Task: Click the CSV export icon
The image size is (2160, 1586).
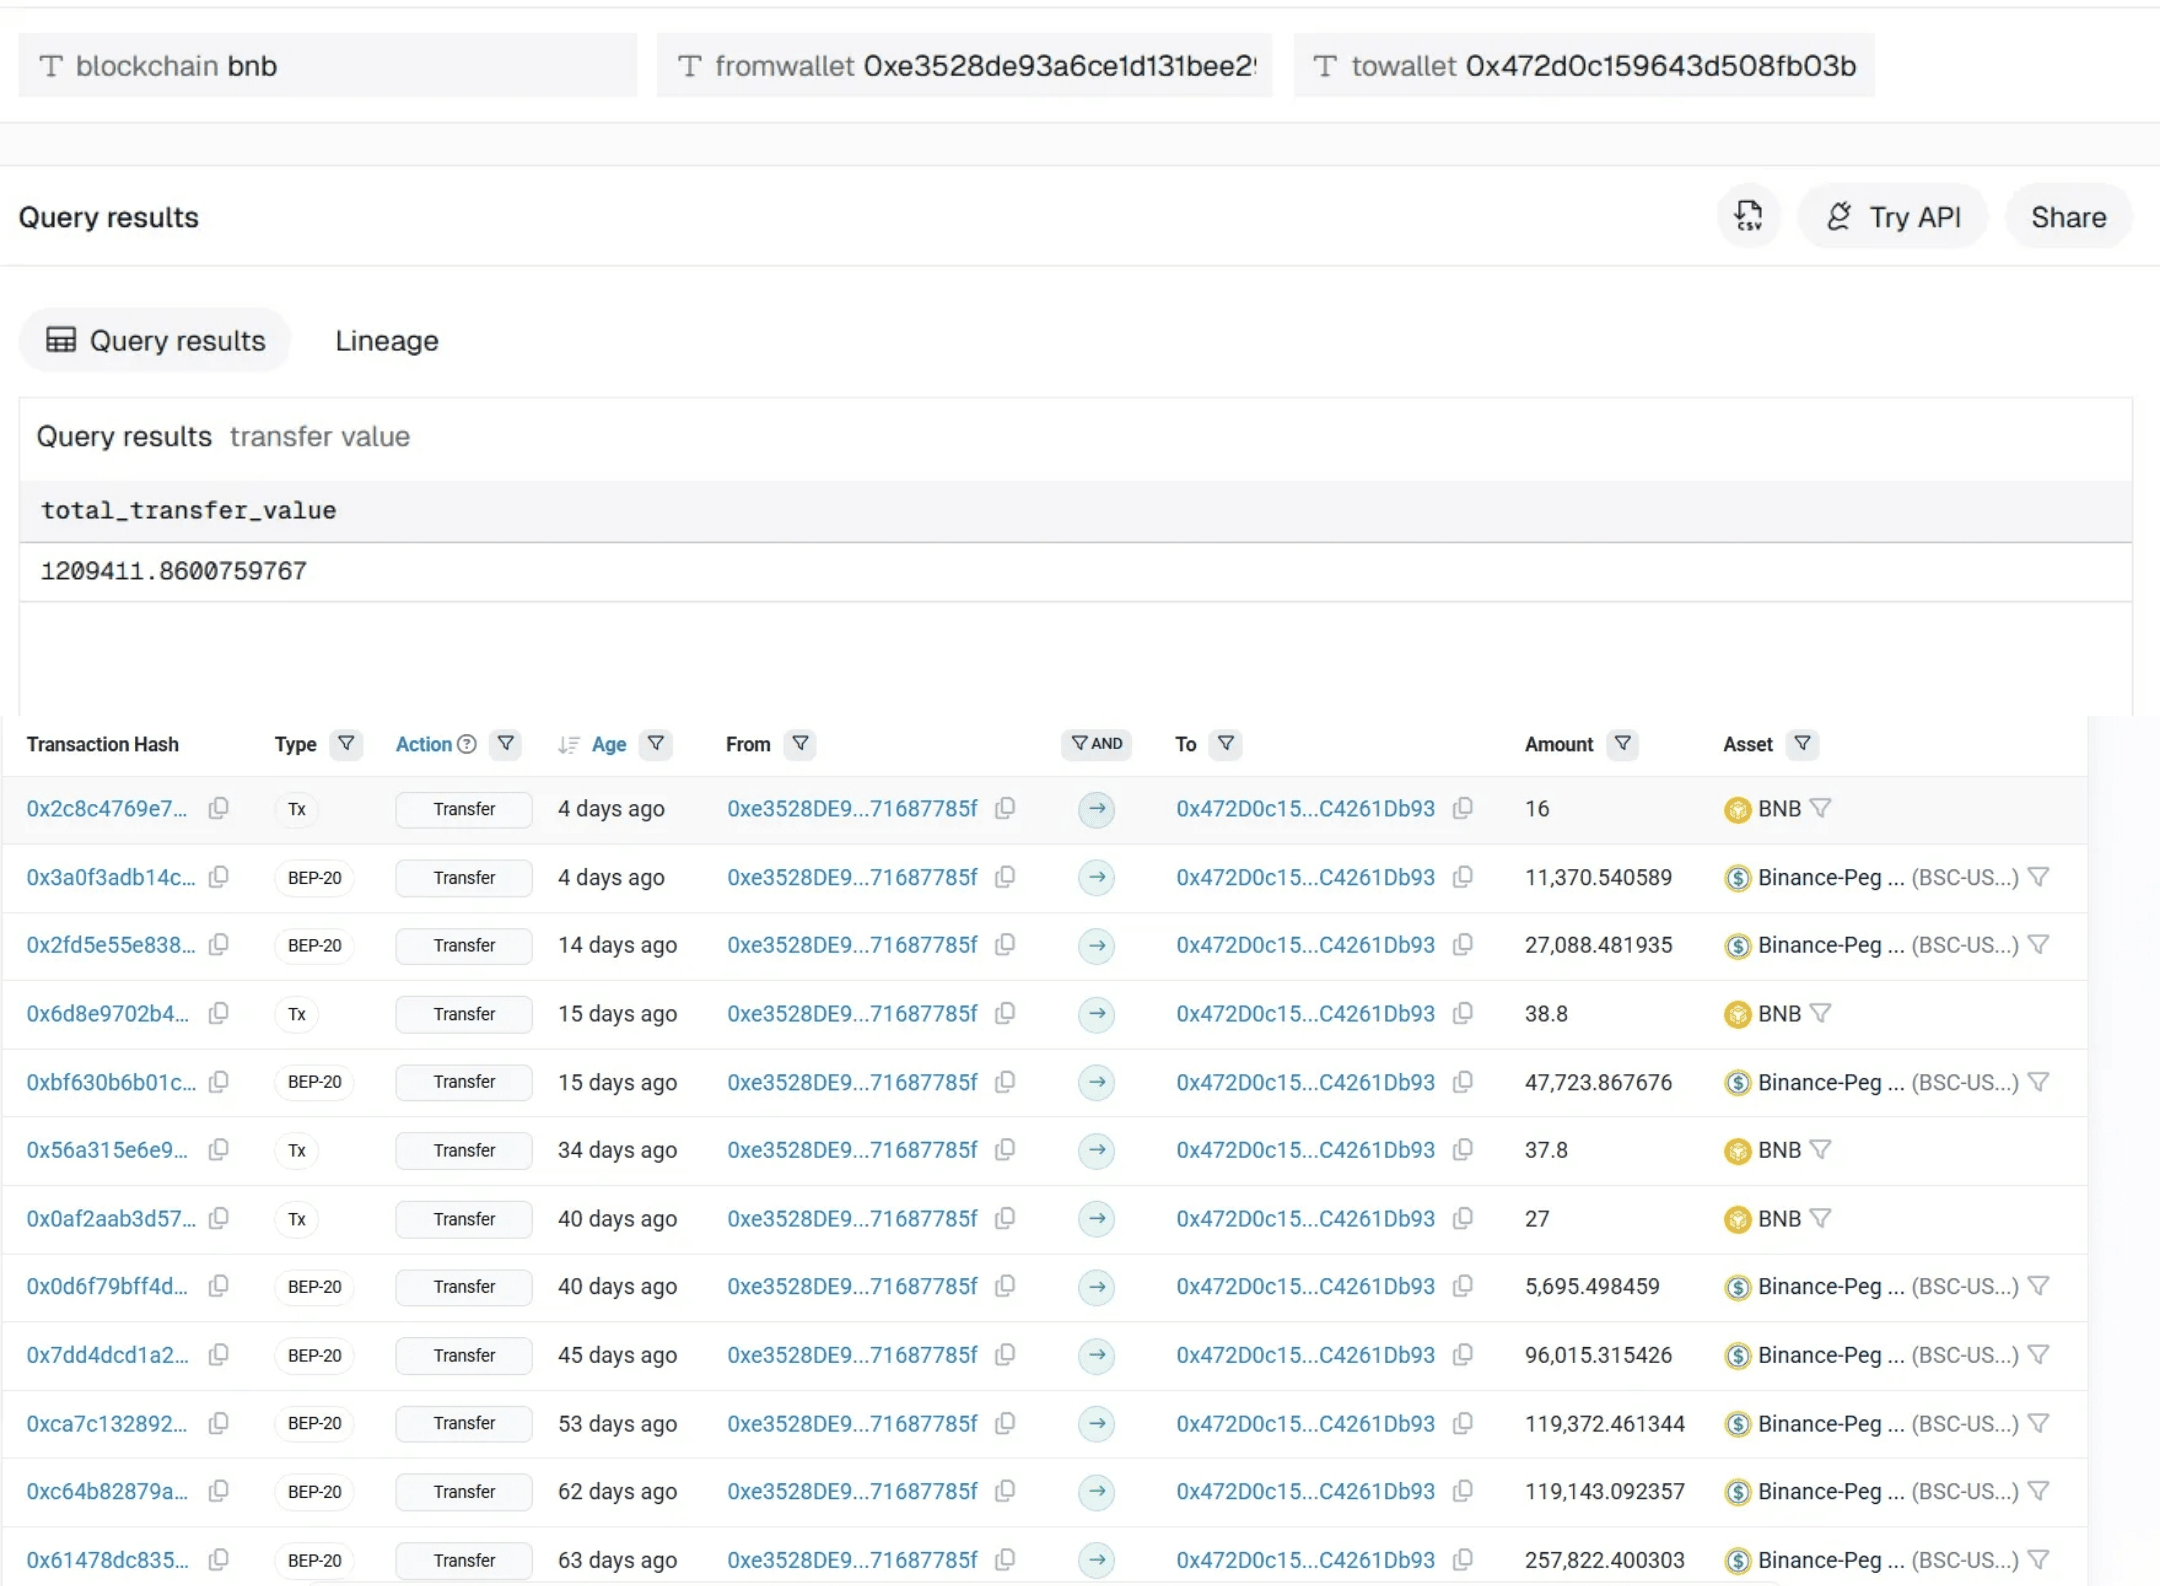Action: pos(1748,216)
